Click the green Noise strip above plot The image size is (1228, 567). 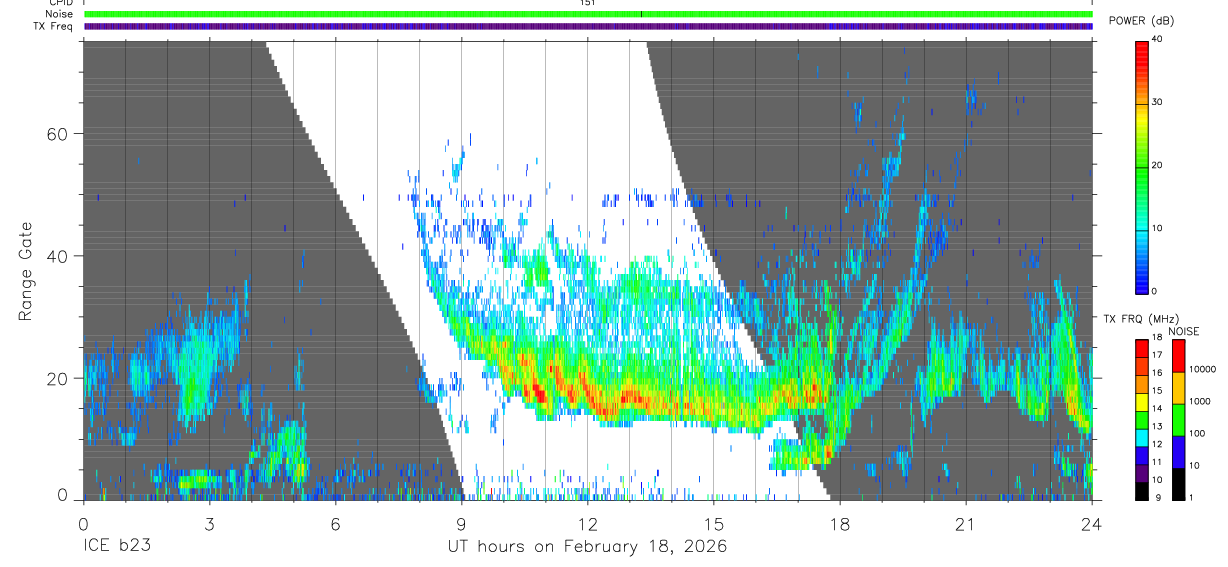[588, 14]
